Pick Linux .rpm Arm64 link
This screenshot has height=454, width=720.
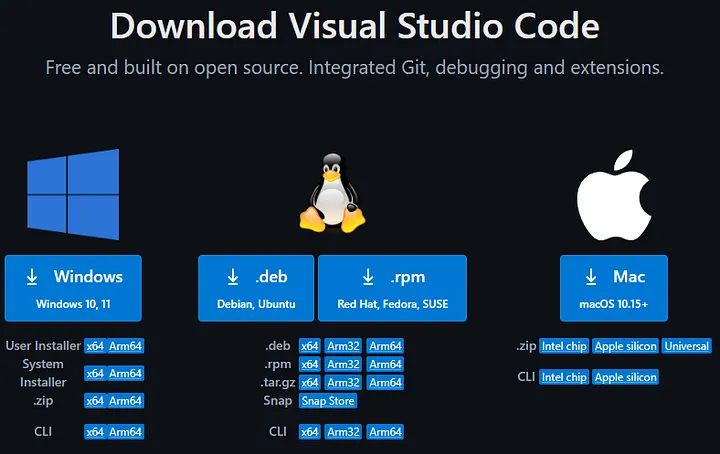pos(385,364)
